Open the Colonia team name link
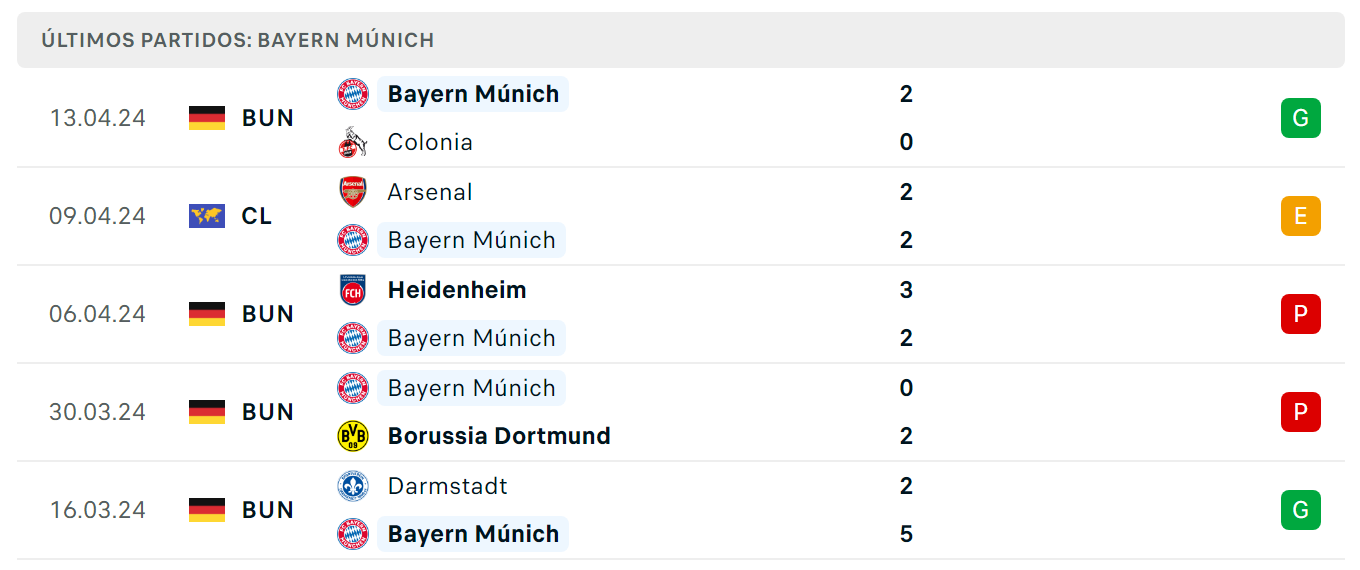This screenshot has width=1360, height=570. tap(430, 142)
